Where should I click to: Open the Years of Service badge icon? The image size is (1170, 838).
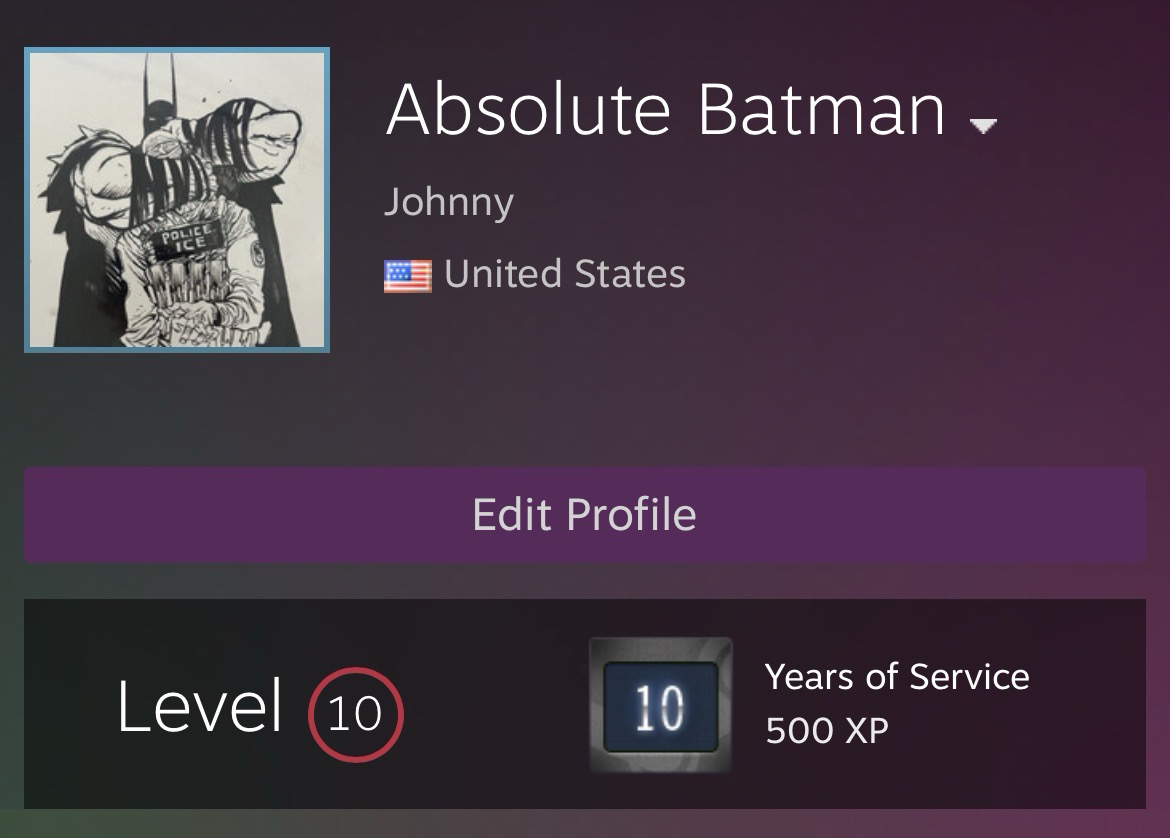tap(660, 705)
